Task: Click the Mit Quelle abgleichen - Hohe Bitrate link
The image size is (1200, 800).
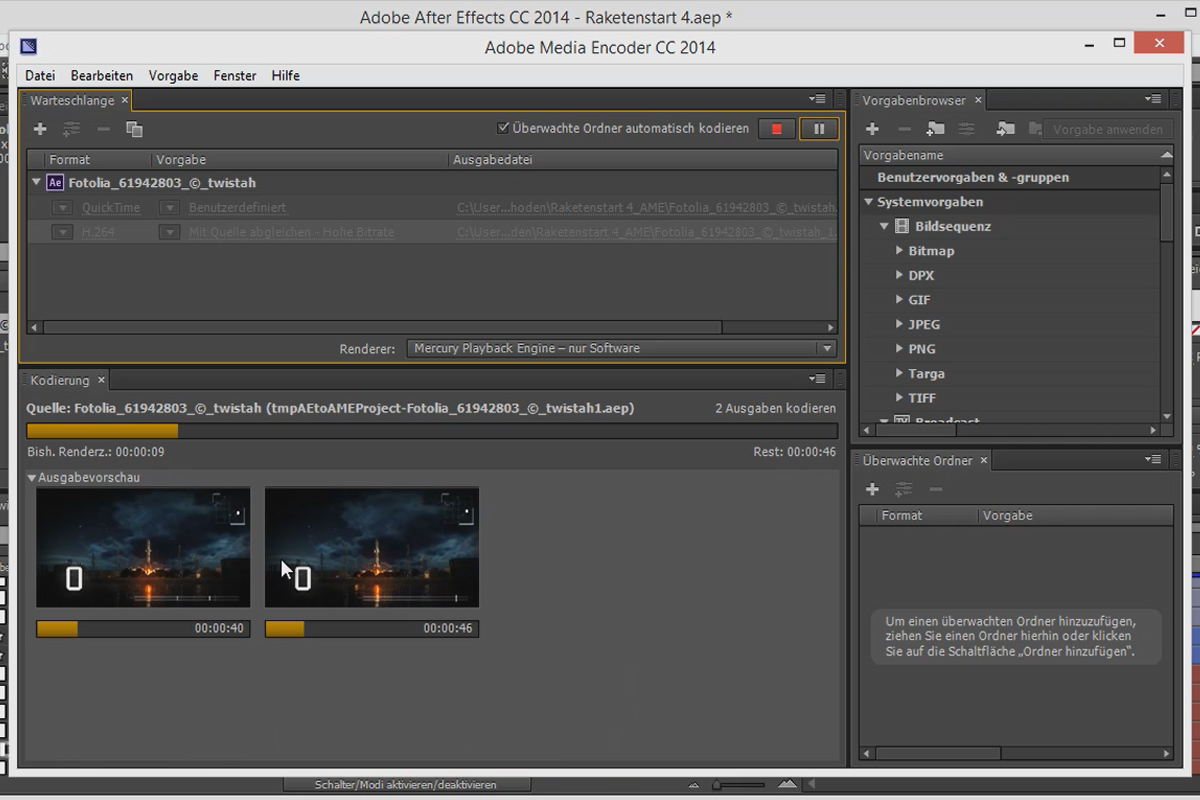Action: tap(292, 232)
